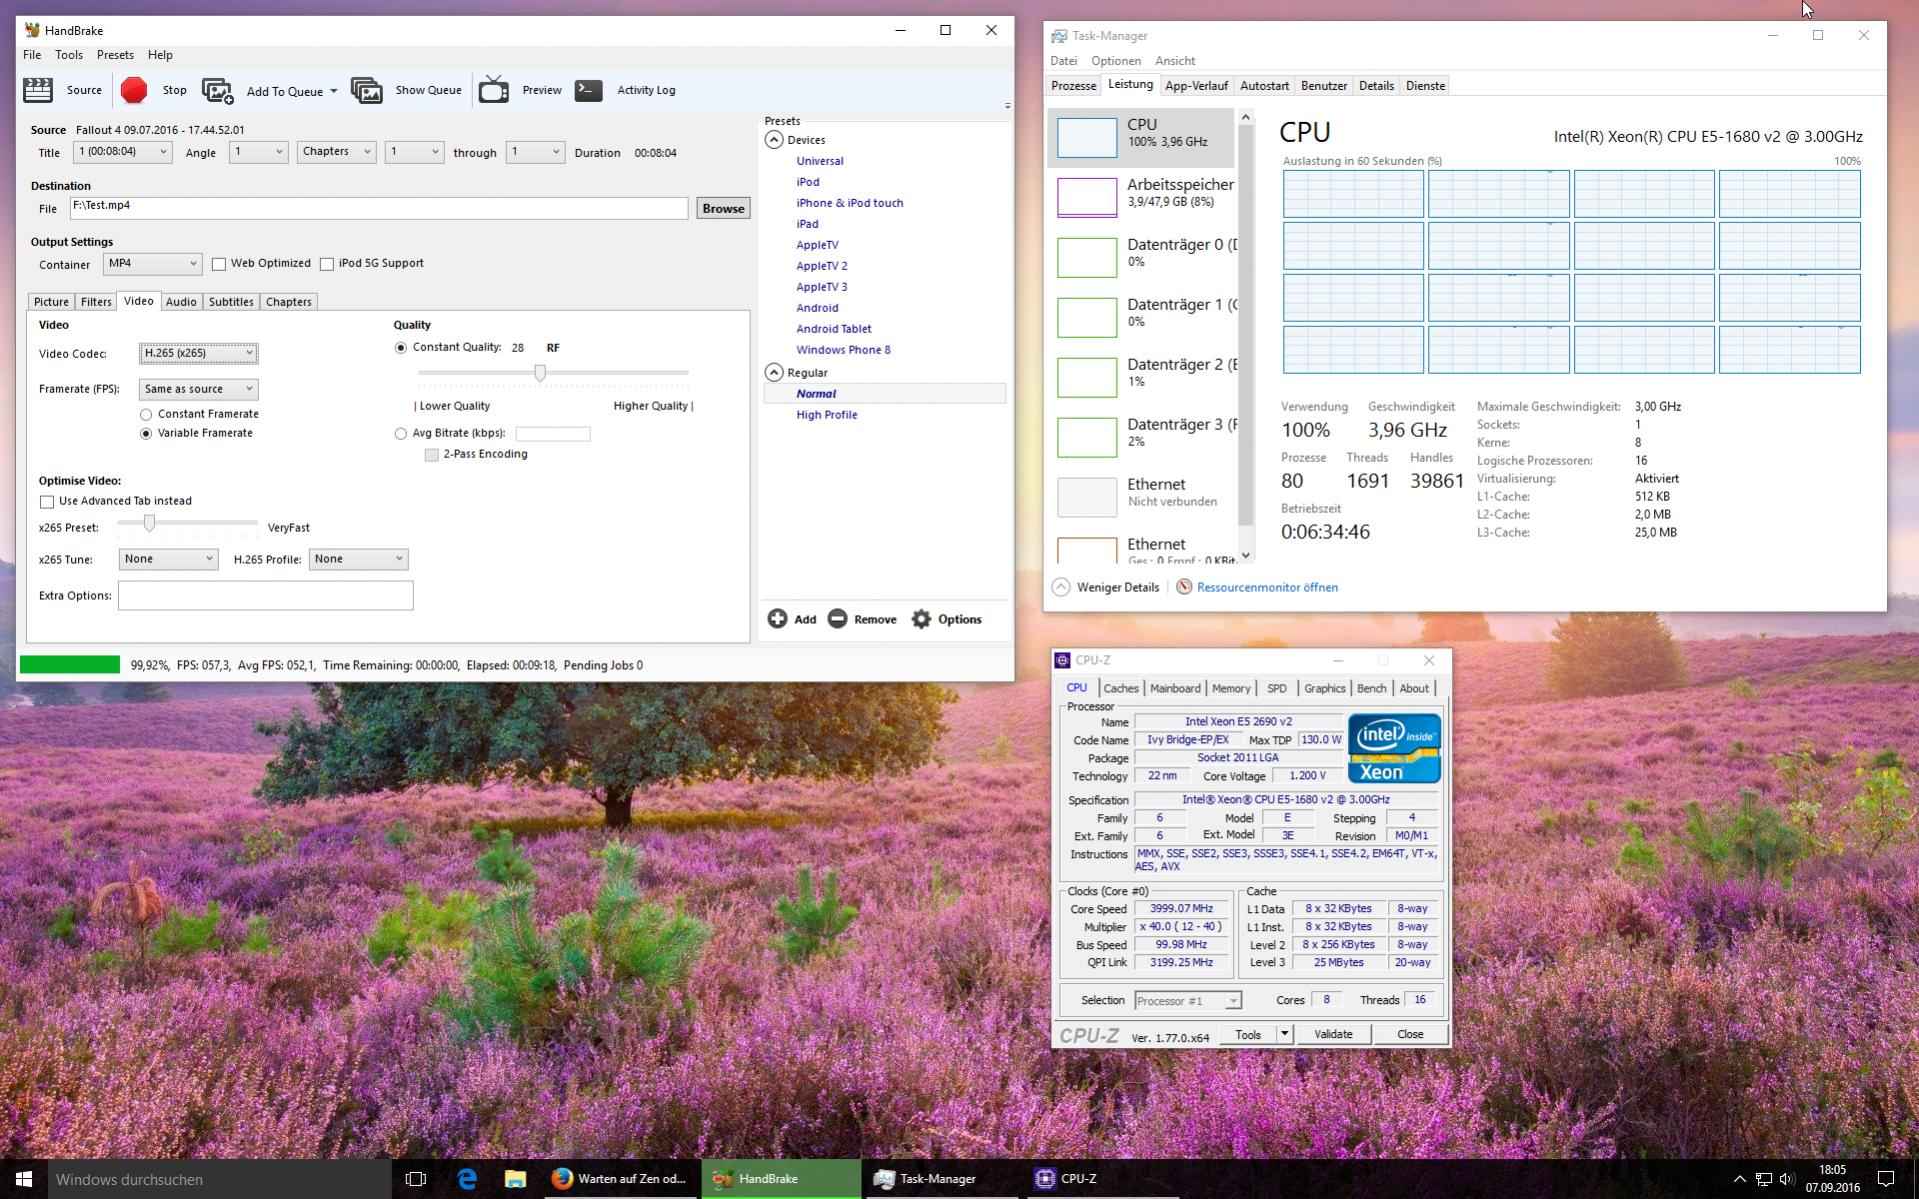1919x1199 pixels.
Task: Stop the encode with the red Stop icon
Action: 134,90
